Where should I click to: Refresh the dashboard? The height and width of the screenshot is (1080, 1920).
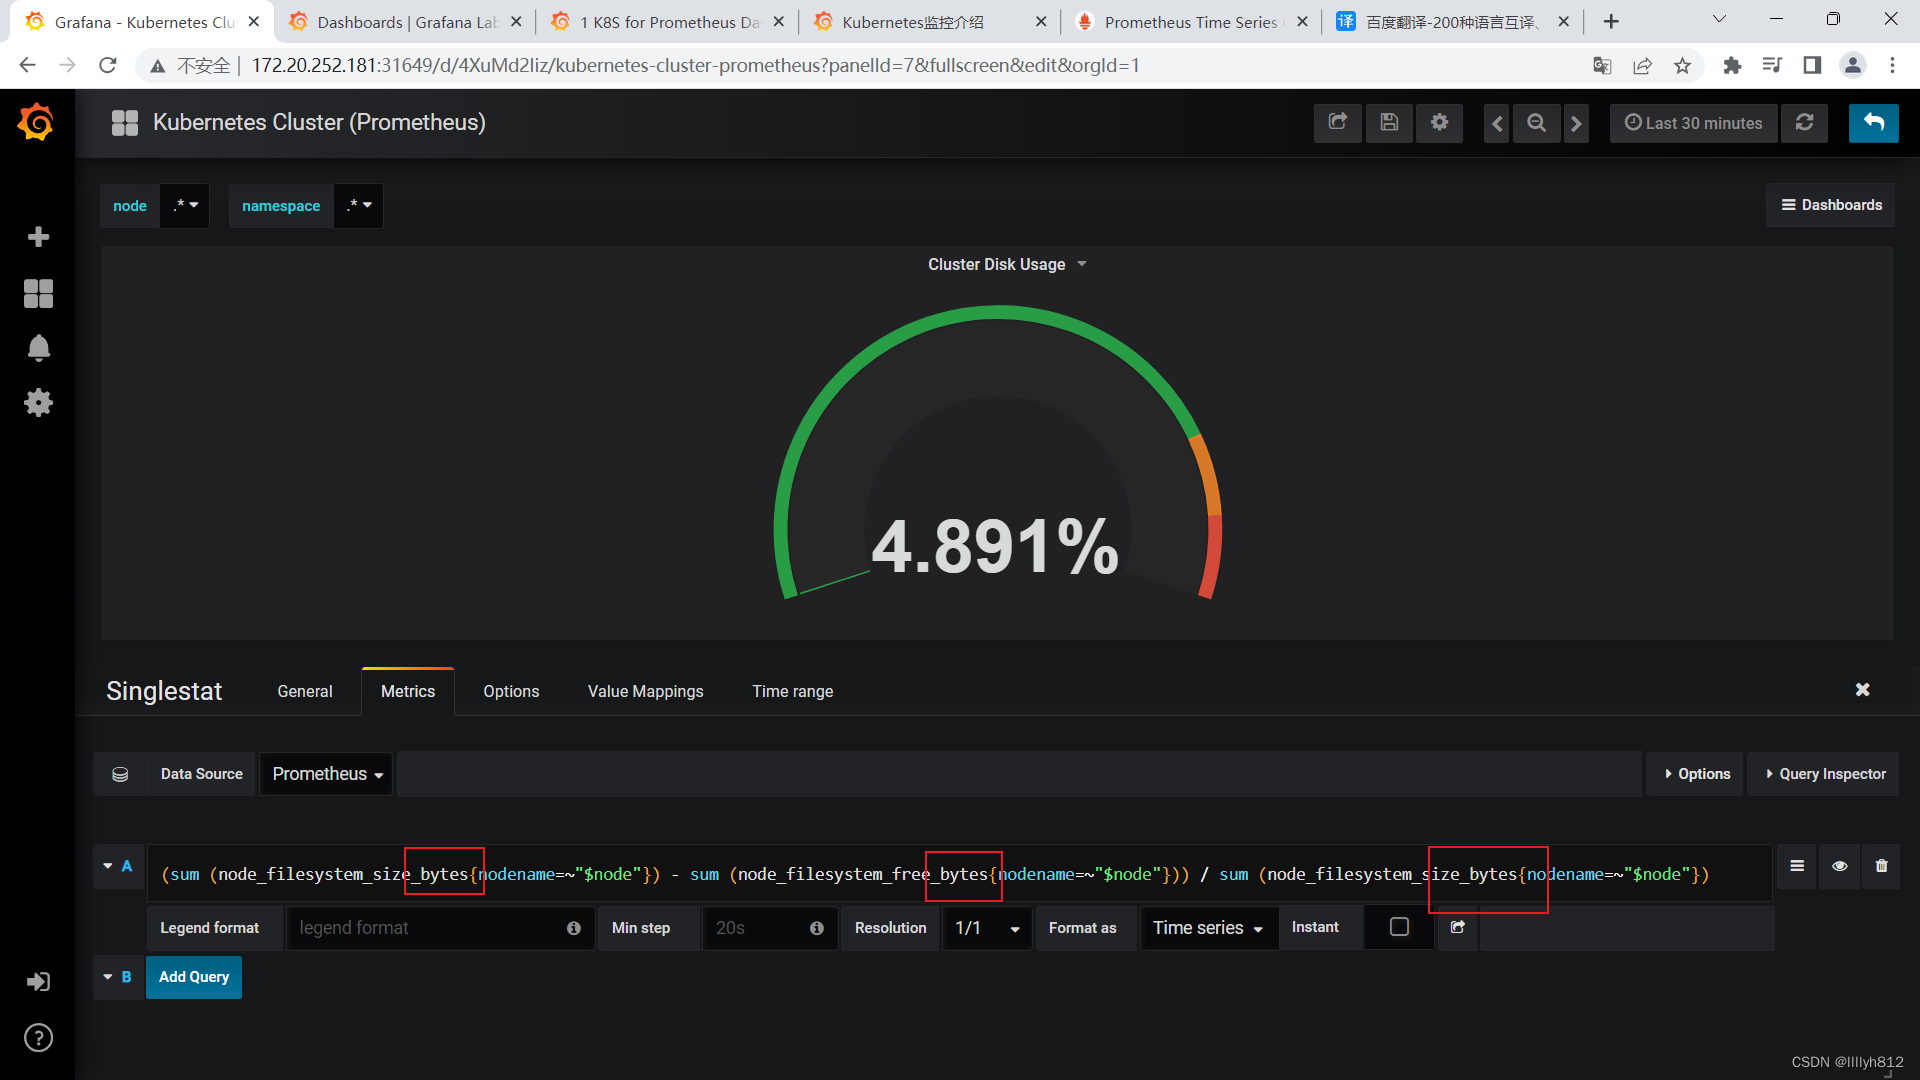click(x=1804, y=123)
